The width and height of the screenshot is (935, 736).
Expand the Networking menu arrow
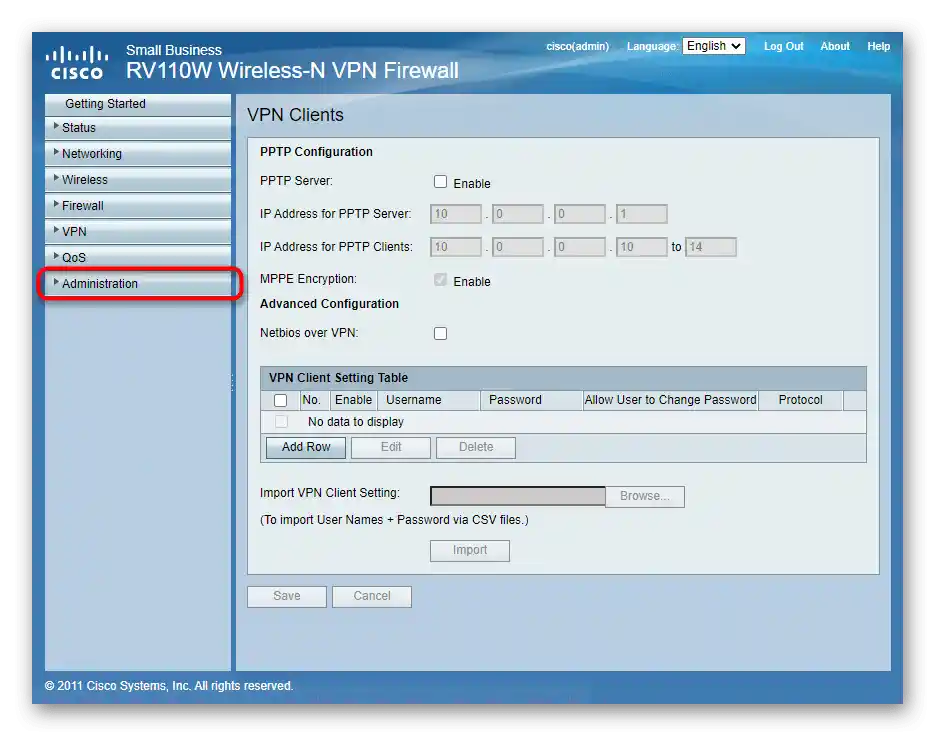tap(56, 152)
